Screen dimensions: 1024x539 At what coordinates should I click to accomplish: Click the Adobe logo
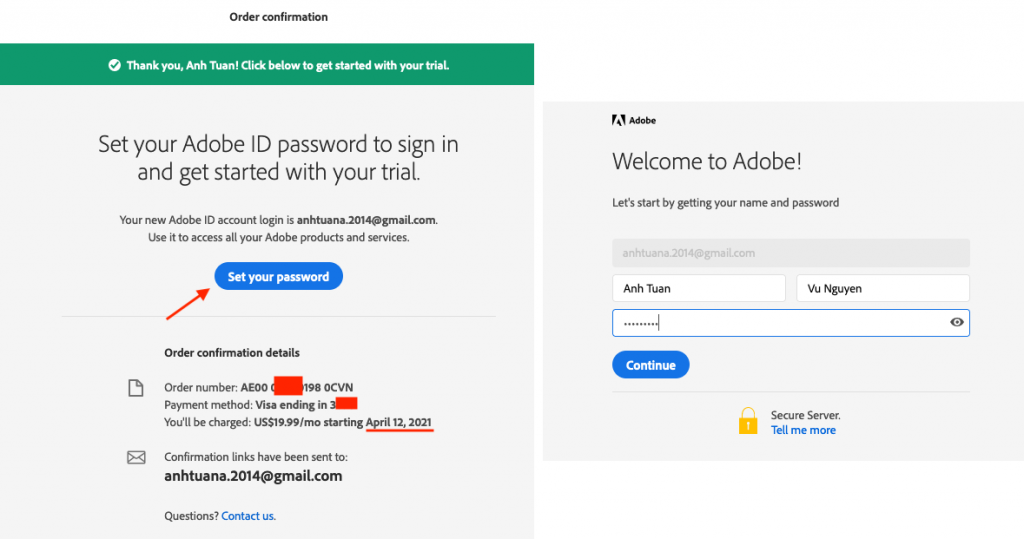click(x=634, y=121)
